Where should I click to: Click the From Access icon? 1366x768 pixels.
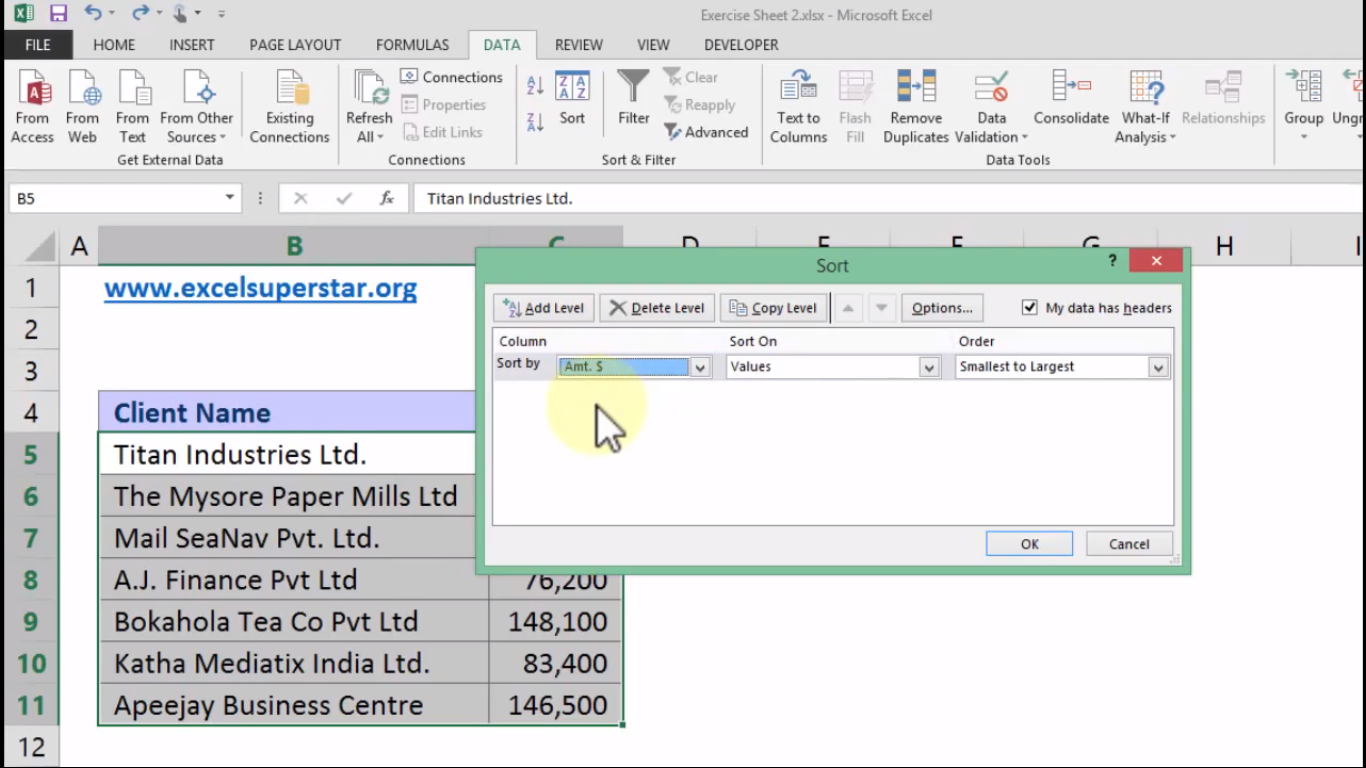[32, 106]
